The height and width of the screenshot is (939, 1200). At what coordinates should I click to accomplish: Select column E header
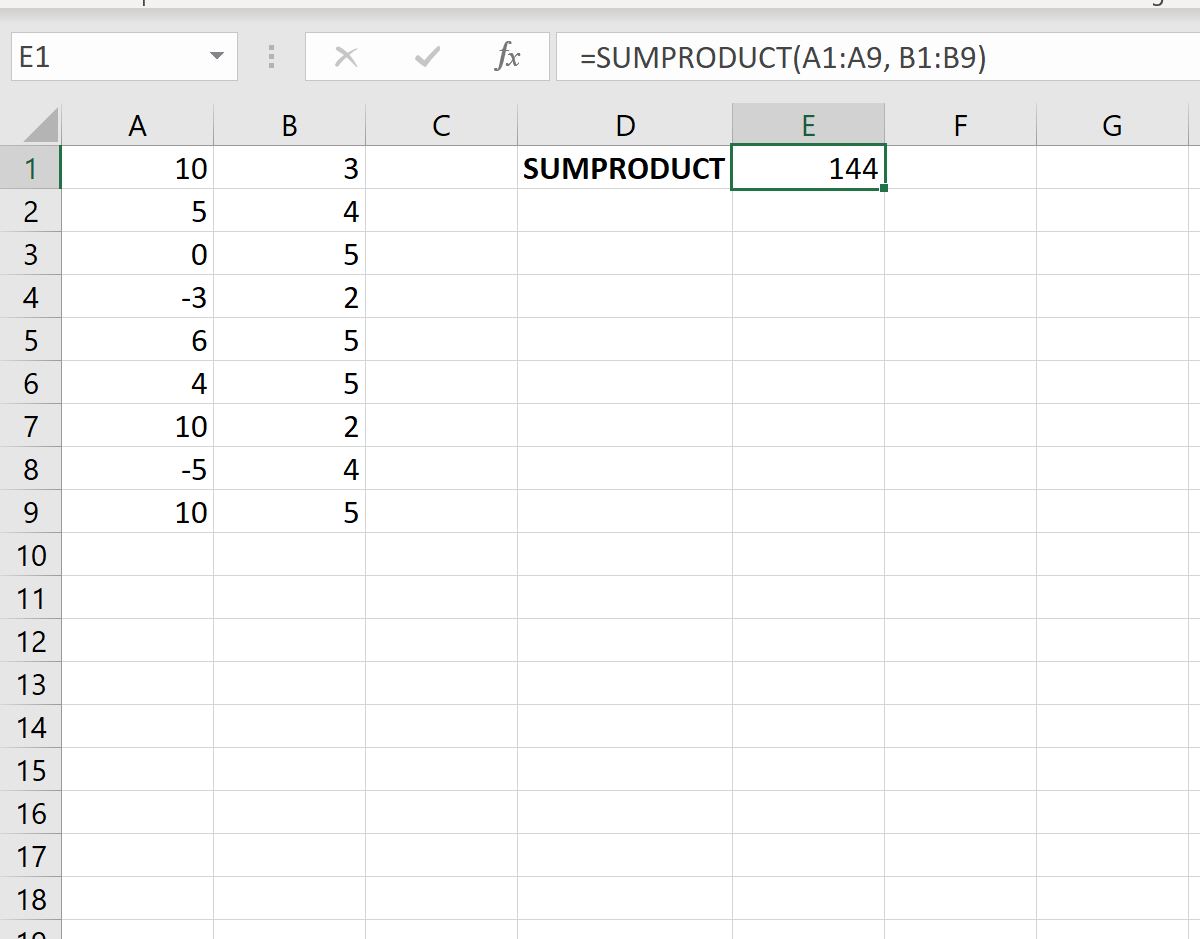[x=808, y=124]
